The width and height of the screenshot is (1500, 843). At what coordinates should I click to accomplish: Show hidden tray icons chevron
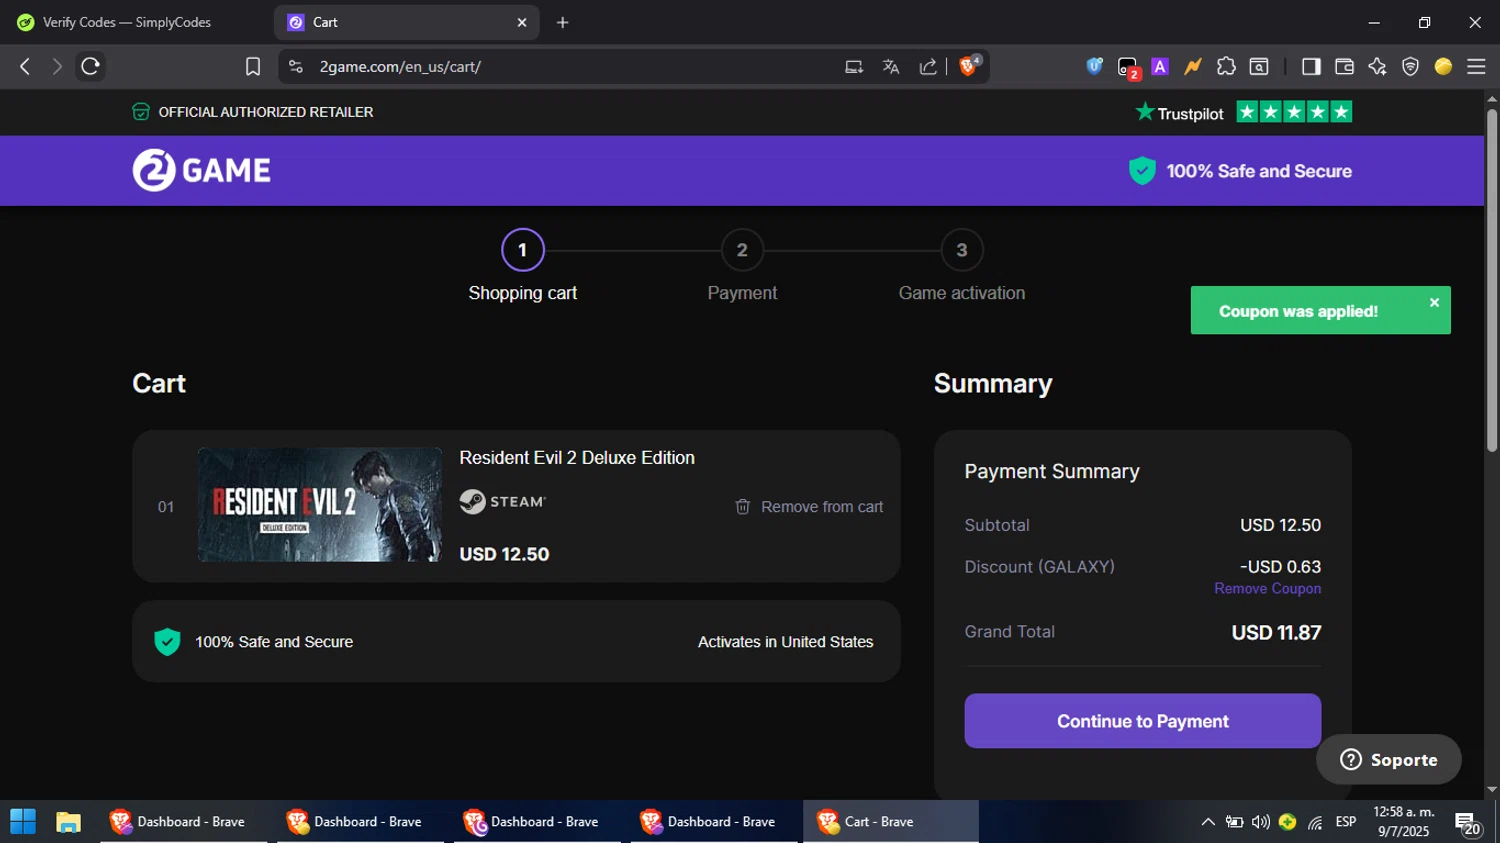pos(1208,822)
